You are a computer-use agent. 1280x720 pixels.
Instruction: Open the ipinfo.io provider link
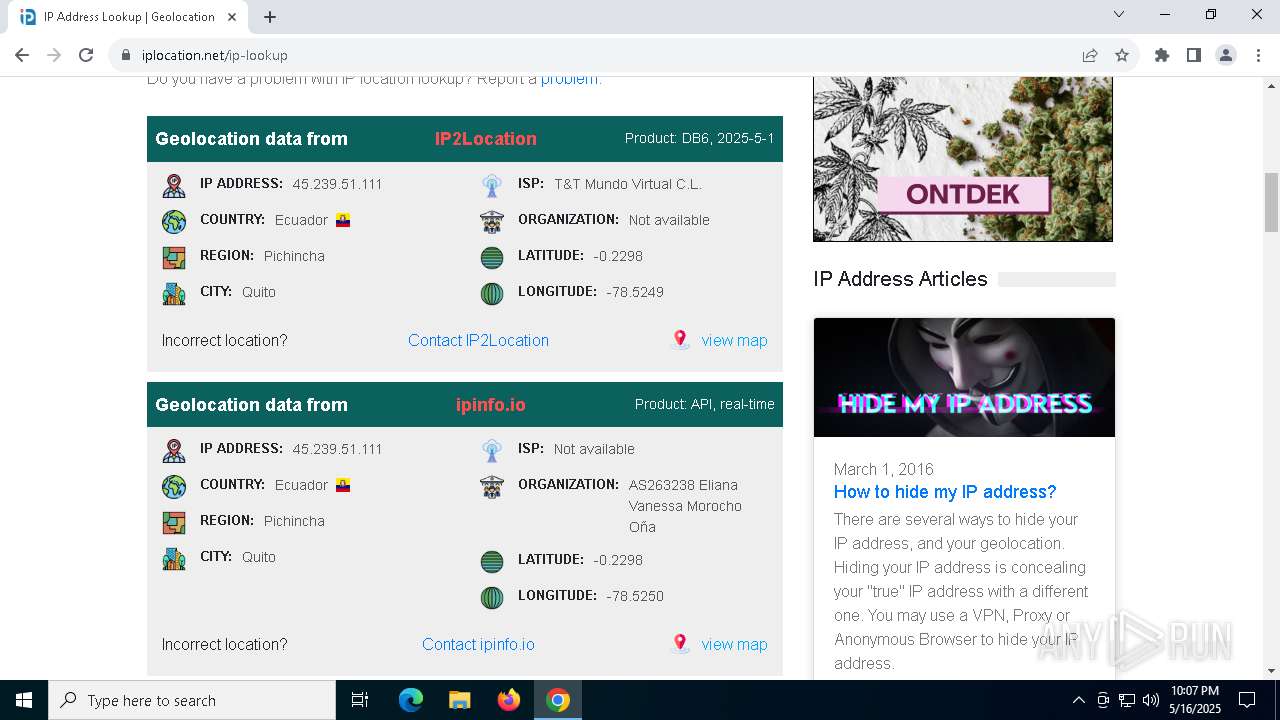tap(491, 405)
